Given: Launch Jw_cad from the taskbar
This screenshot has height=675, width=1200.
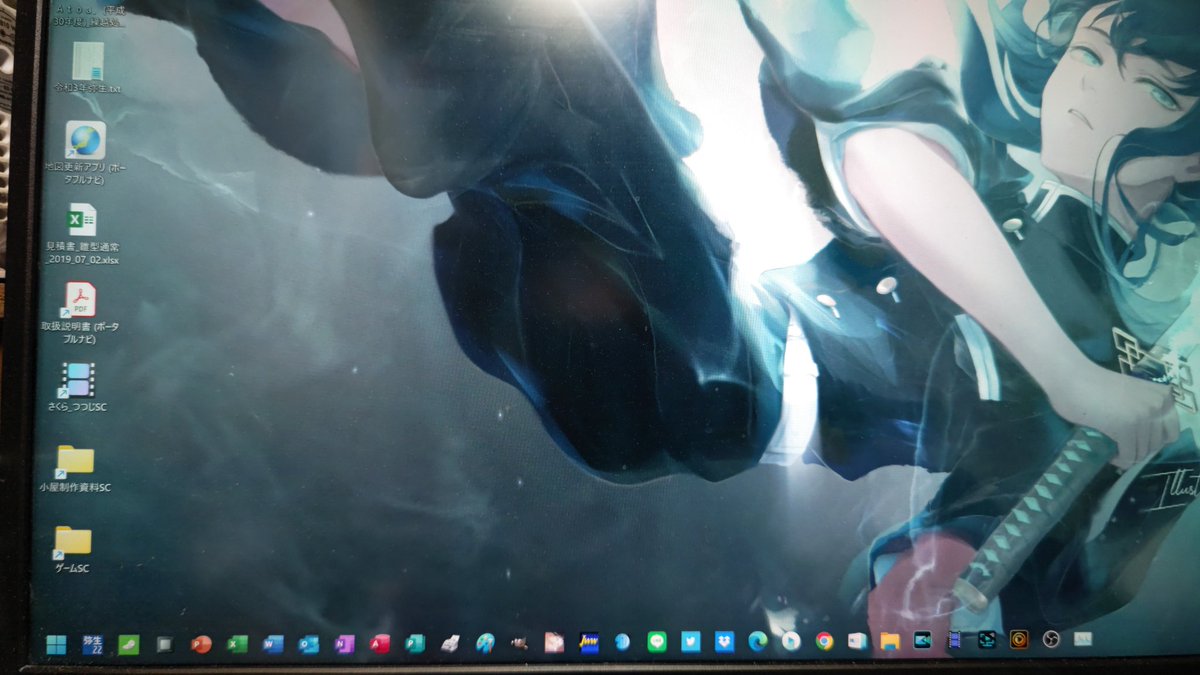Looking at the screenshot, I should (589, 643).
